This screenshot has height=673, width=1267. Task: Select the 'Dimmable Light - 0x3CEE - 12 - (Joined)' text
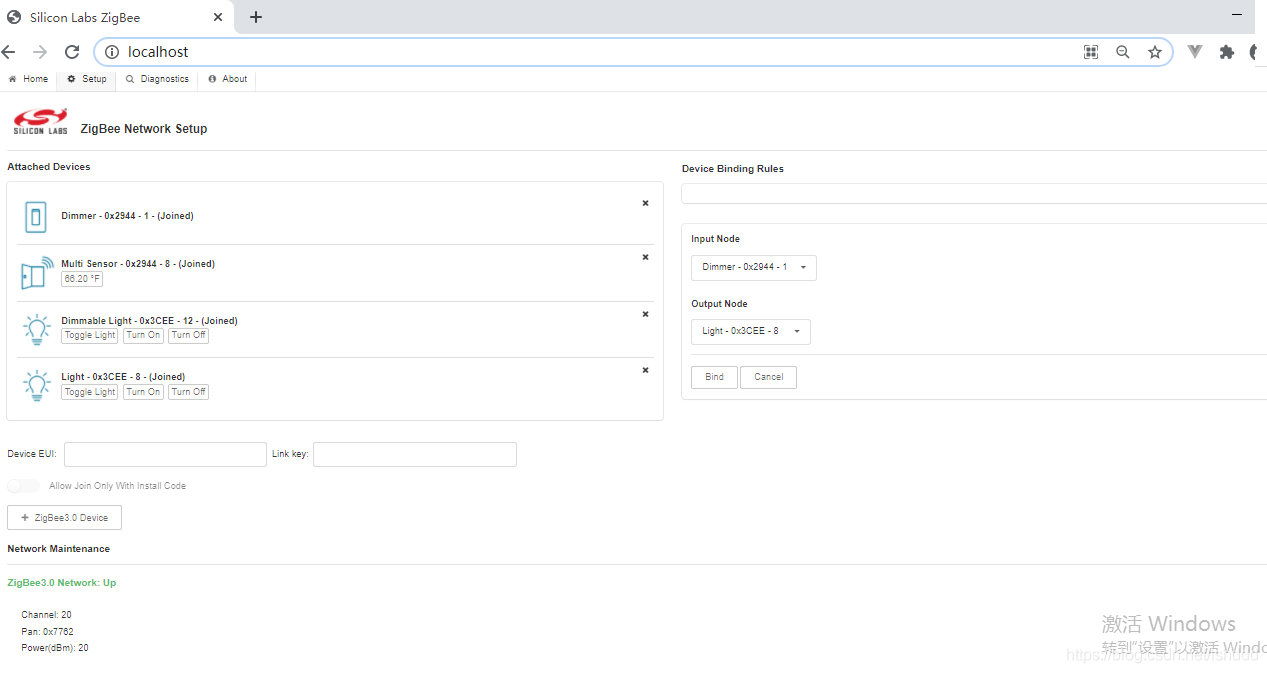tap(149, 321)
